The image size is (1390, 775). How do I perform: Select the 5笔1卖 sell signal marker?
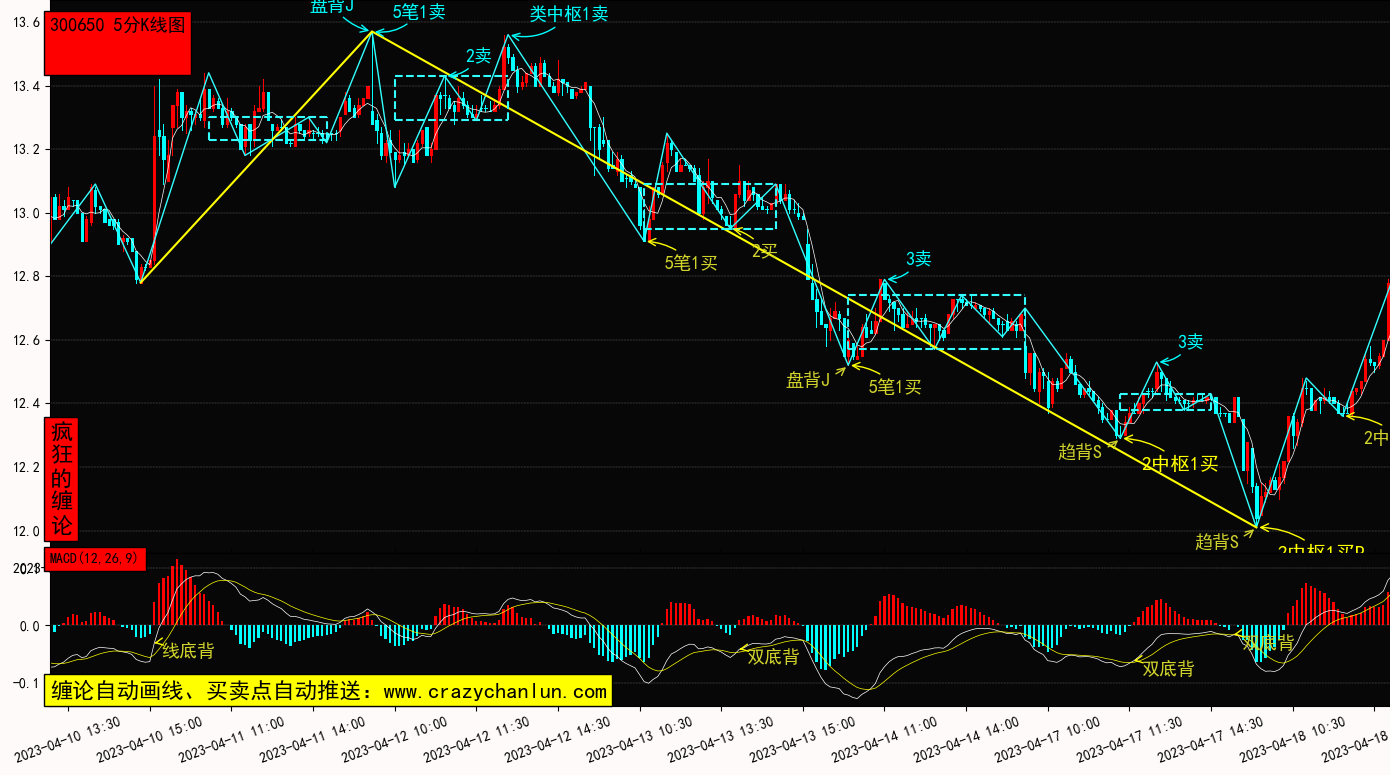419,12
